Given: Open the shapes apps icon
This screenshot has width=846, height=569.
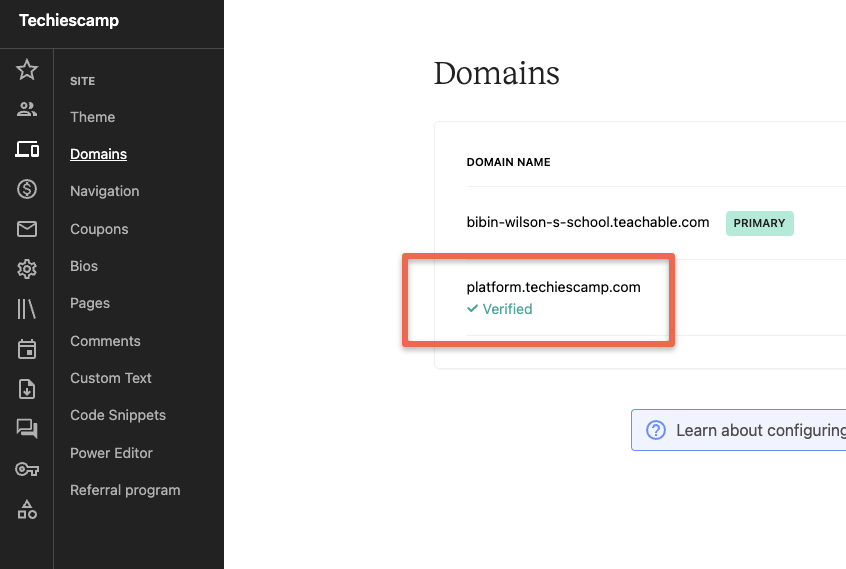Looking at the screenshot, I should [x=26, y=509].
